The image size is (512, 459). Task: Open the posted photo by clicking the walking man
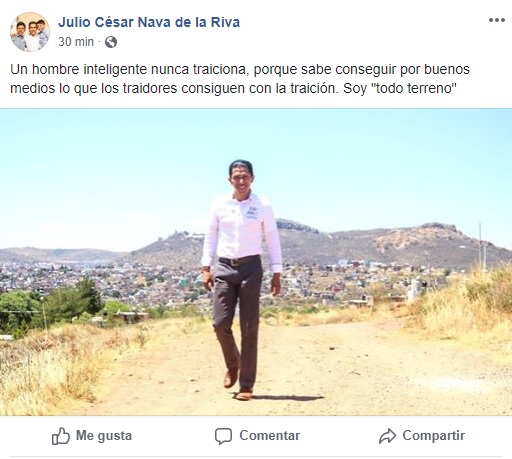click(241, 279)
